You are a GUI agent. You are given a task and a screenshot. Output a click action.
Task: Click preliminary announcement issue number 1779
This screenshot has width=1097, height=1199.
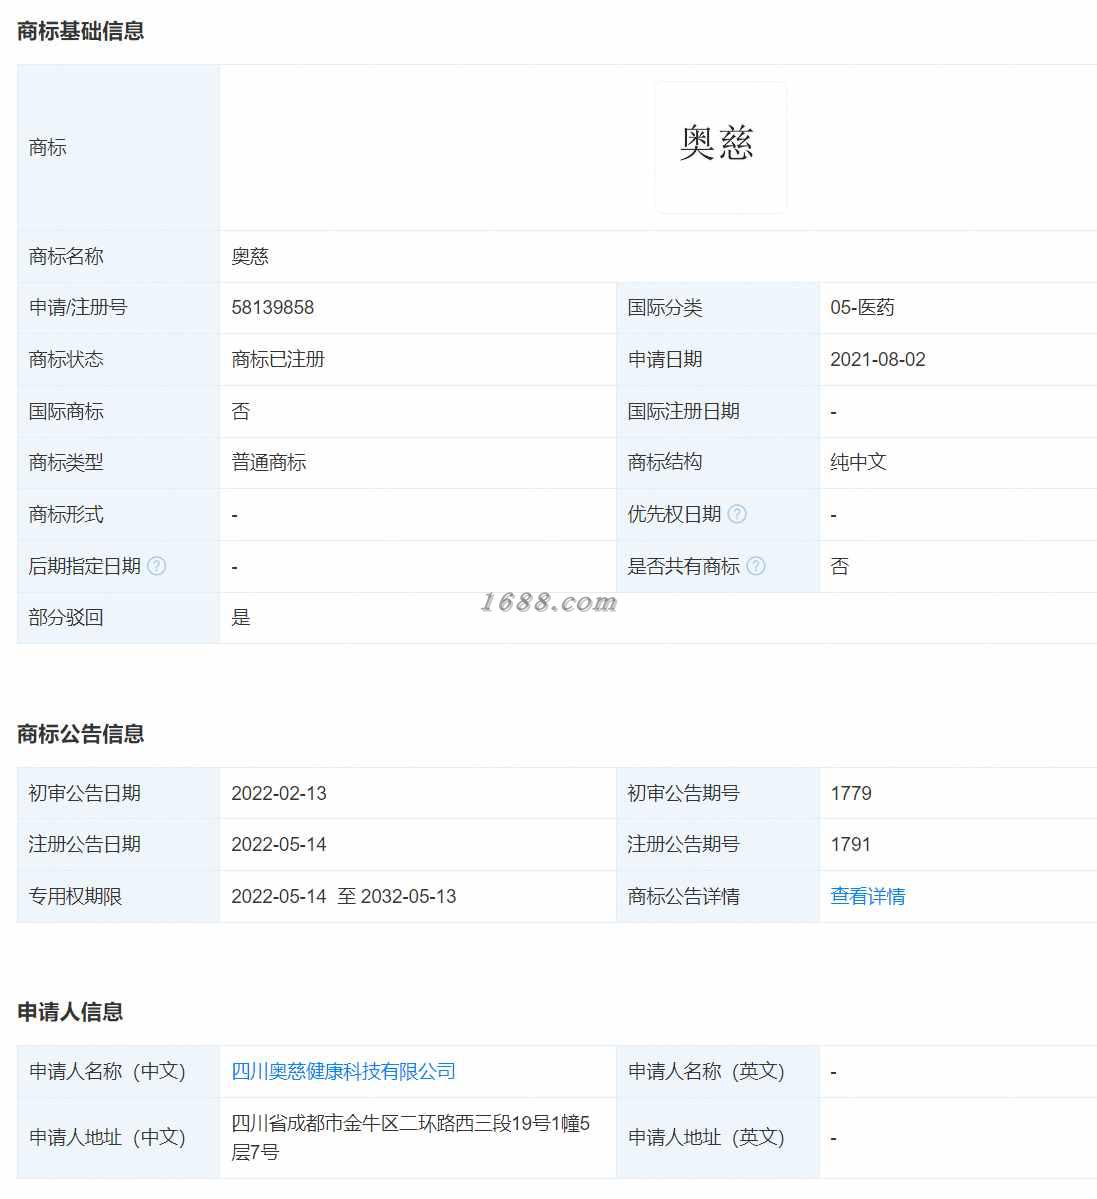click(851, 793)
